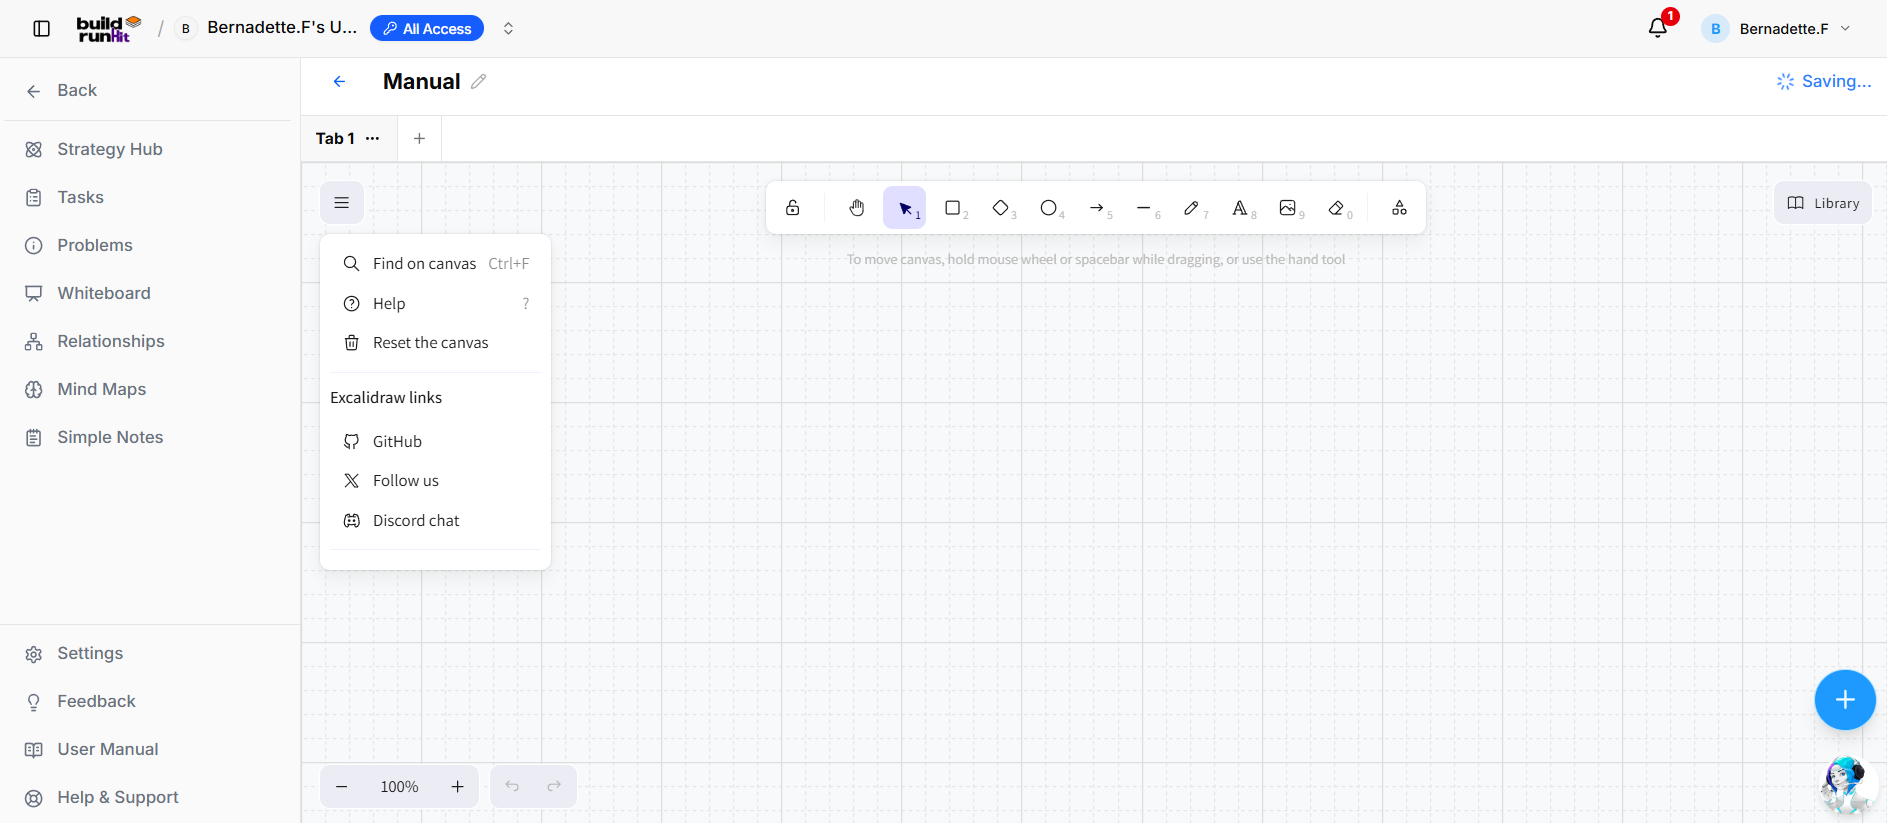Open the Bernadette.F's workspace name
The height and width of the screenshot is (823, 1887).
282,28
